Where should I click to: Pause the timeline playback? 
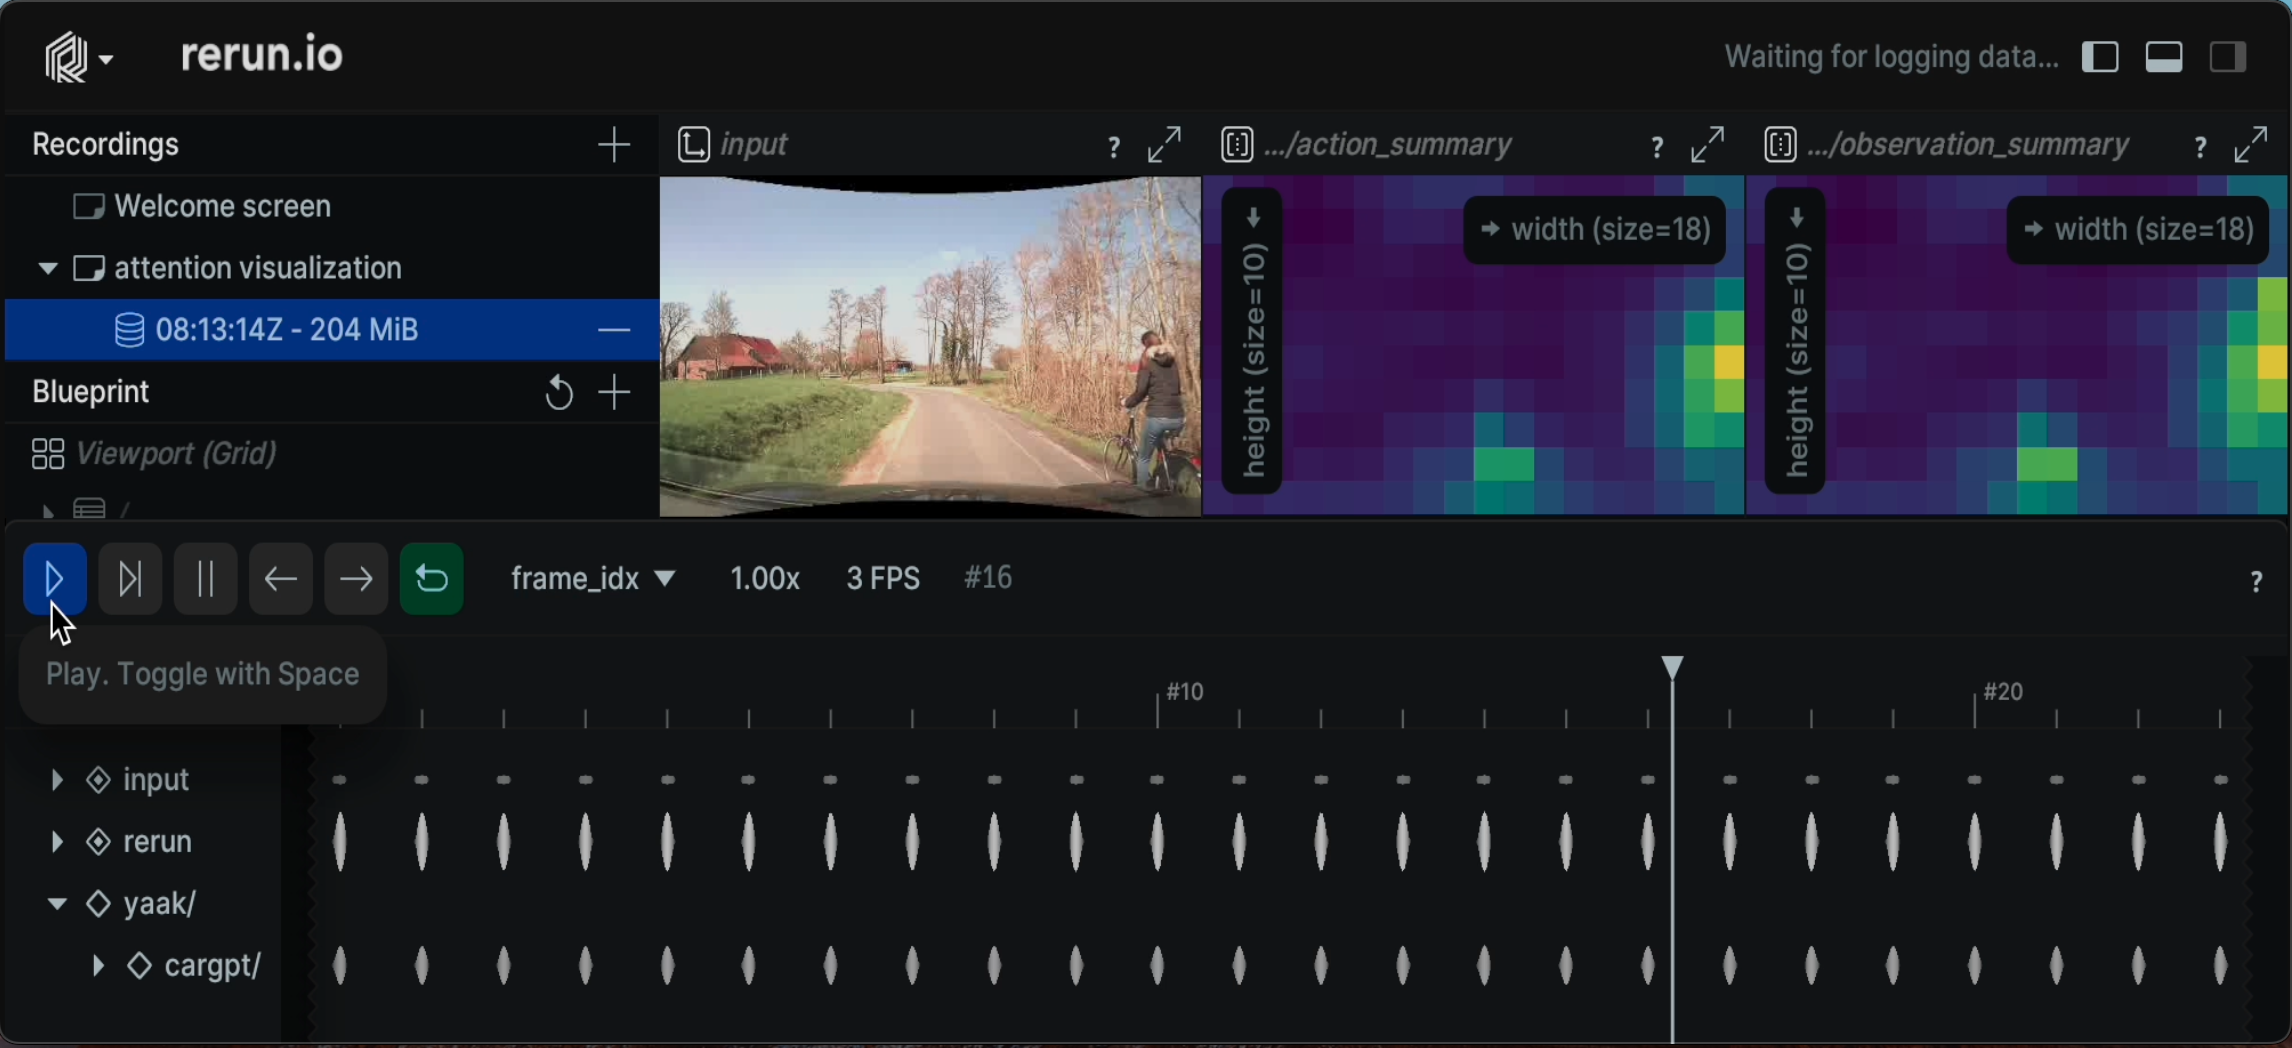pos(205,579)
